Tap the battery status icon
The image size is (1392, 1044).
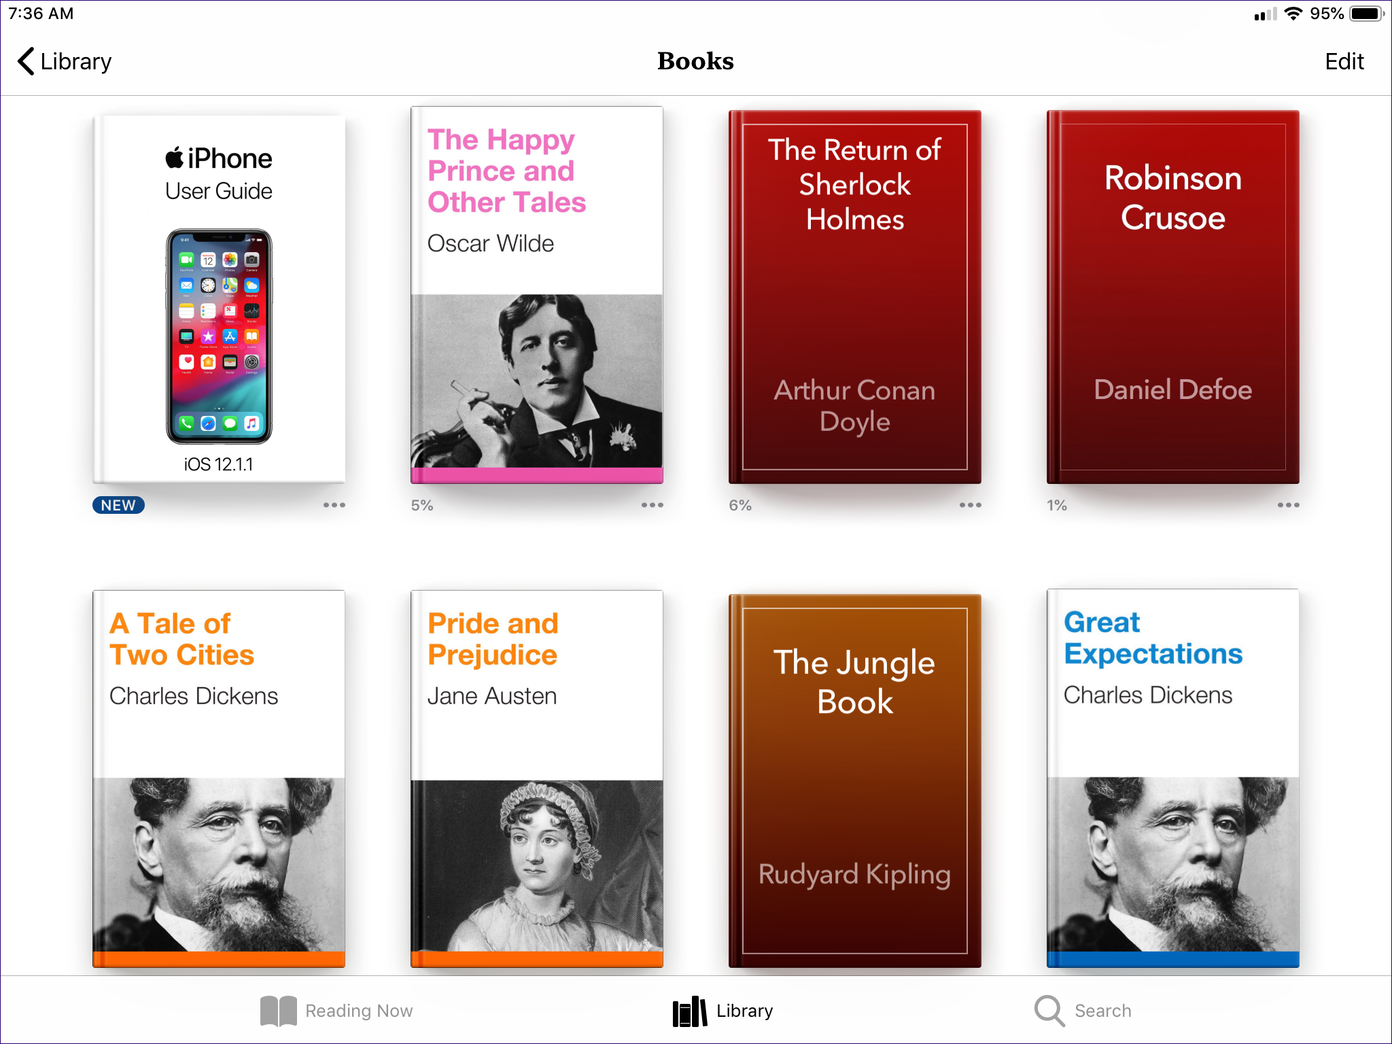tap(1365, 14)
